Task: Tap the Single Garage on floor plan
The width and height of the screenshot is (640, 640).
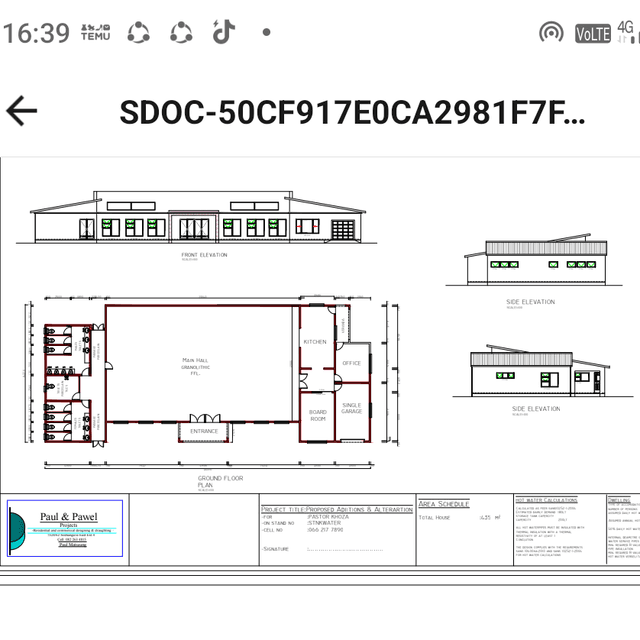Action: (x=351, y=410)
